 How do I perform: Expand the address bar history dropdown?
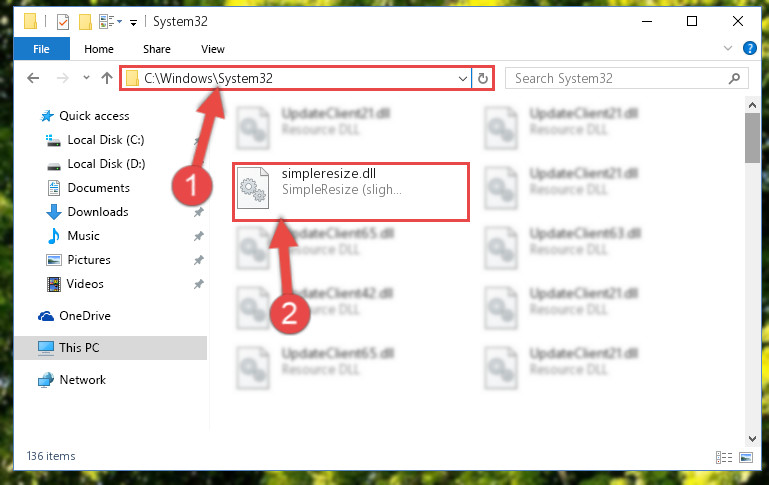click(x=462, y=78)
